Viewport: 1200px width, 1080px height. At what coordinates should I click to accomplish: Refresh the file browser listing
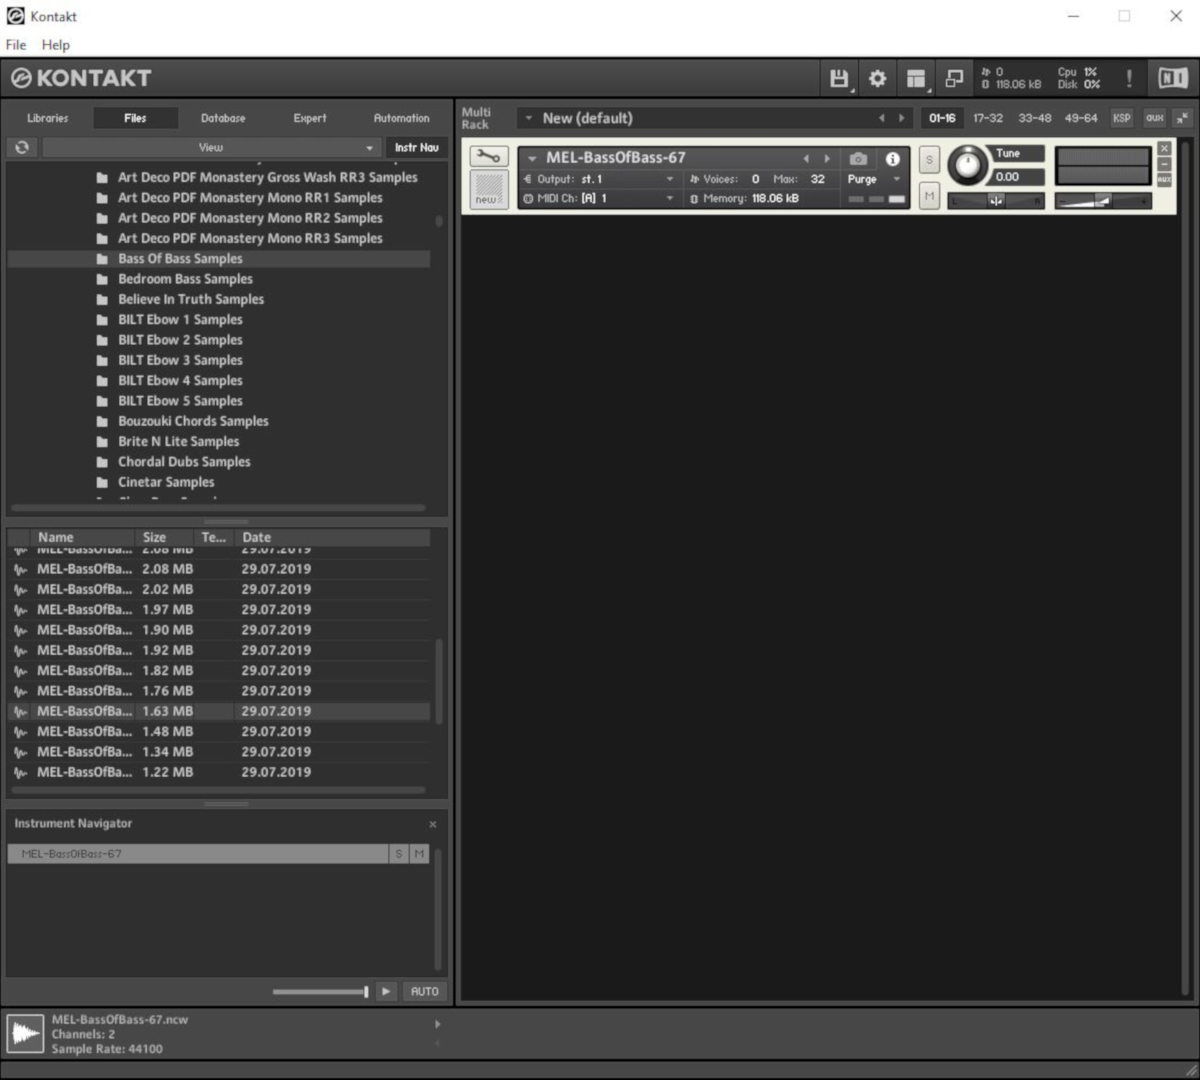(22, 147)
